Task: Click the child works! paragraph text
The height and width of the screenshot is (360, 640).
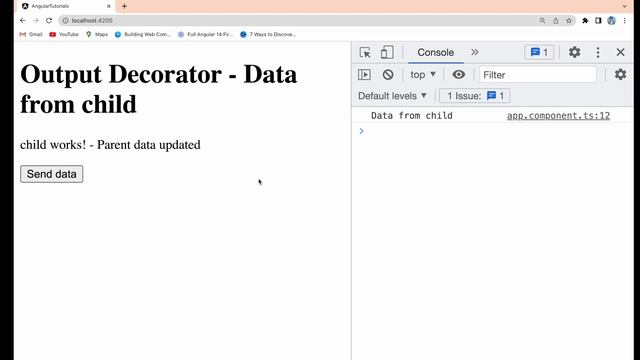Action: tap(110, 145)
